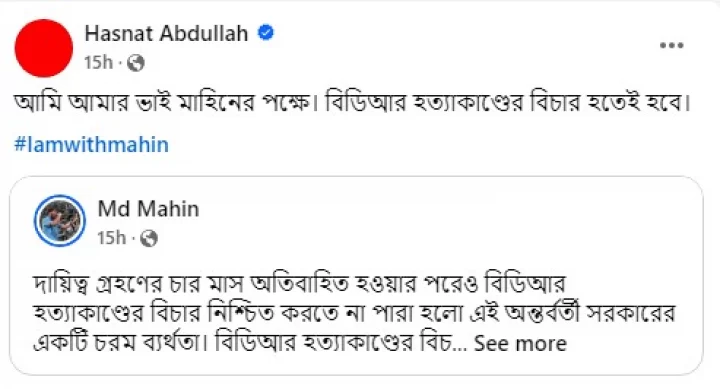Expand shared post with See more

520,344
